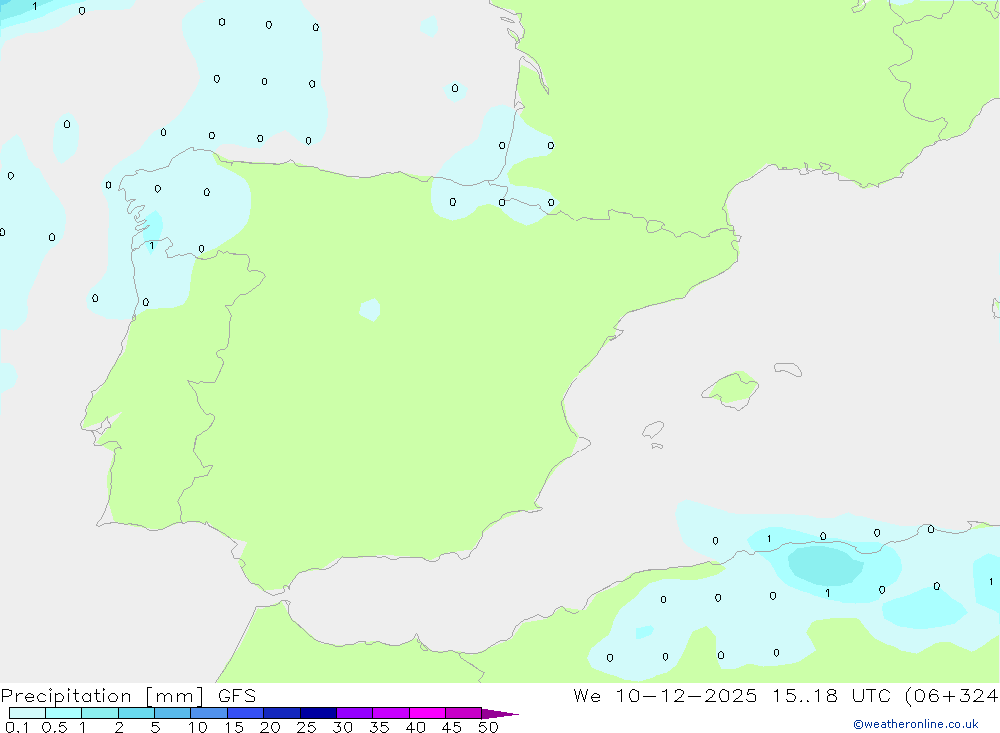Open the weatheronline.co.uk copyright link
The image size is (1000, 733).
point(916,724)
